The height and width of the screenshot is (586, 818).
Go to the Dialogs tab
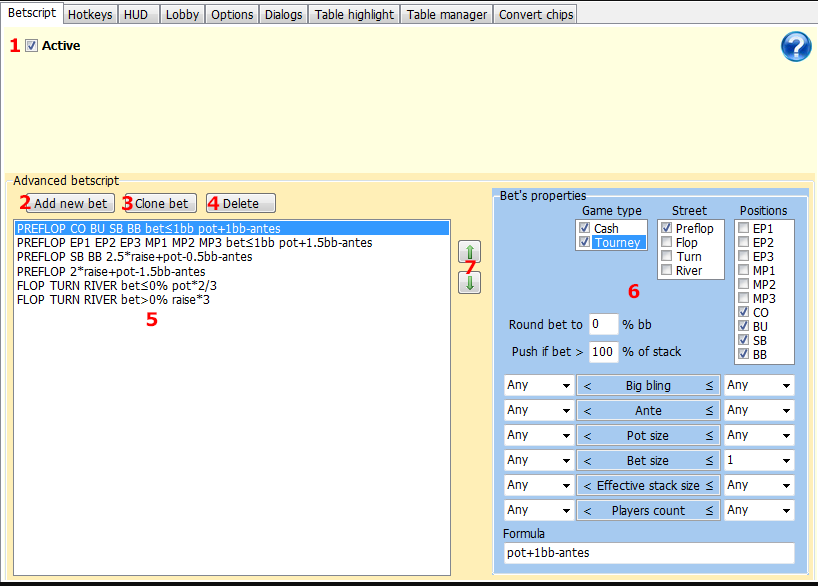click(x=283, y=15)
